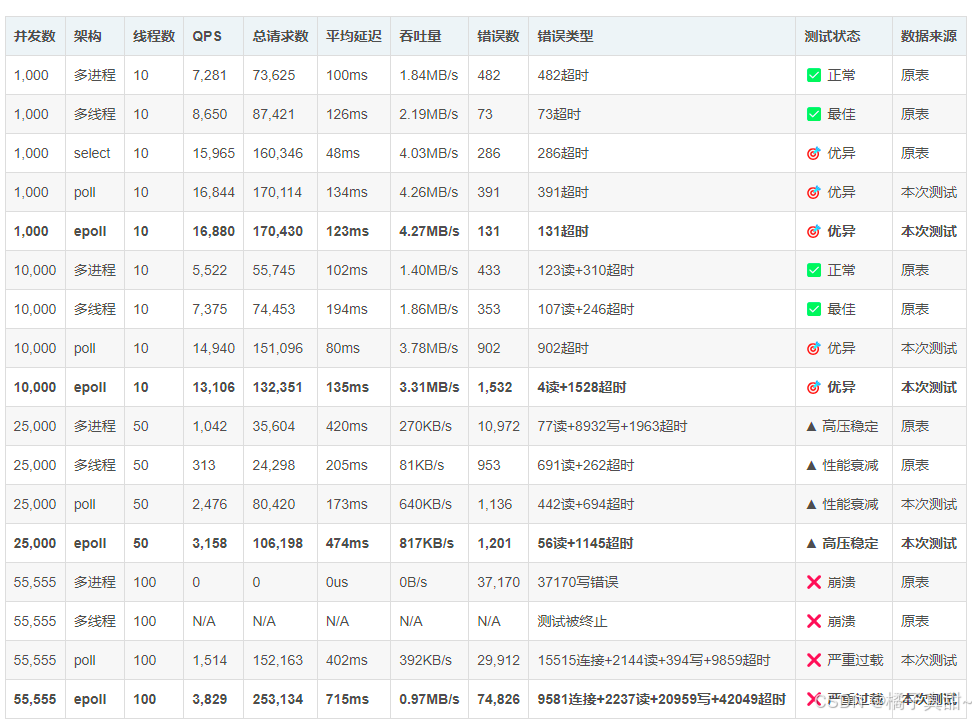Click the red X in the 55,555 poll row
This screenshot has height=719, width=976.
pyautogui.click(x=814, y=660)
